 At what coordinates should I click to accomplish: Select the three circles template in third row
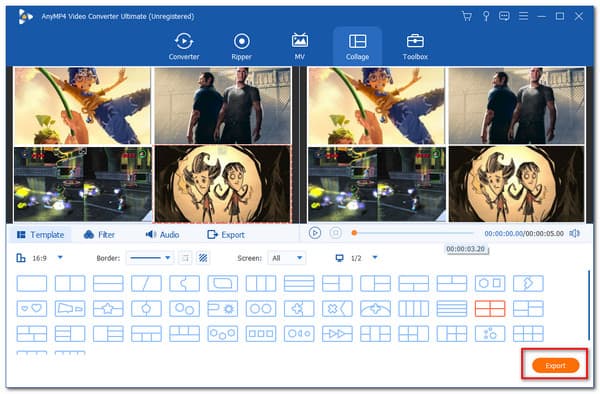tap(223, 334)
